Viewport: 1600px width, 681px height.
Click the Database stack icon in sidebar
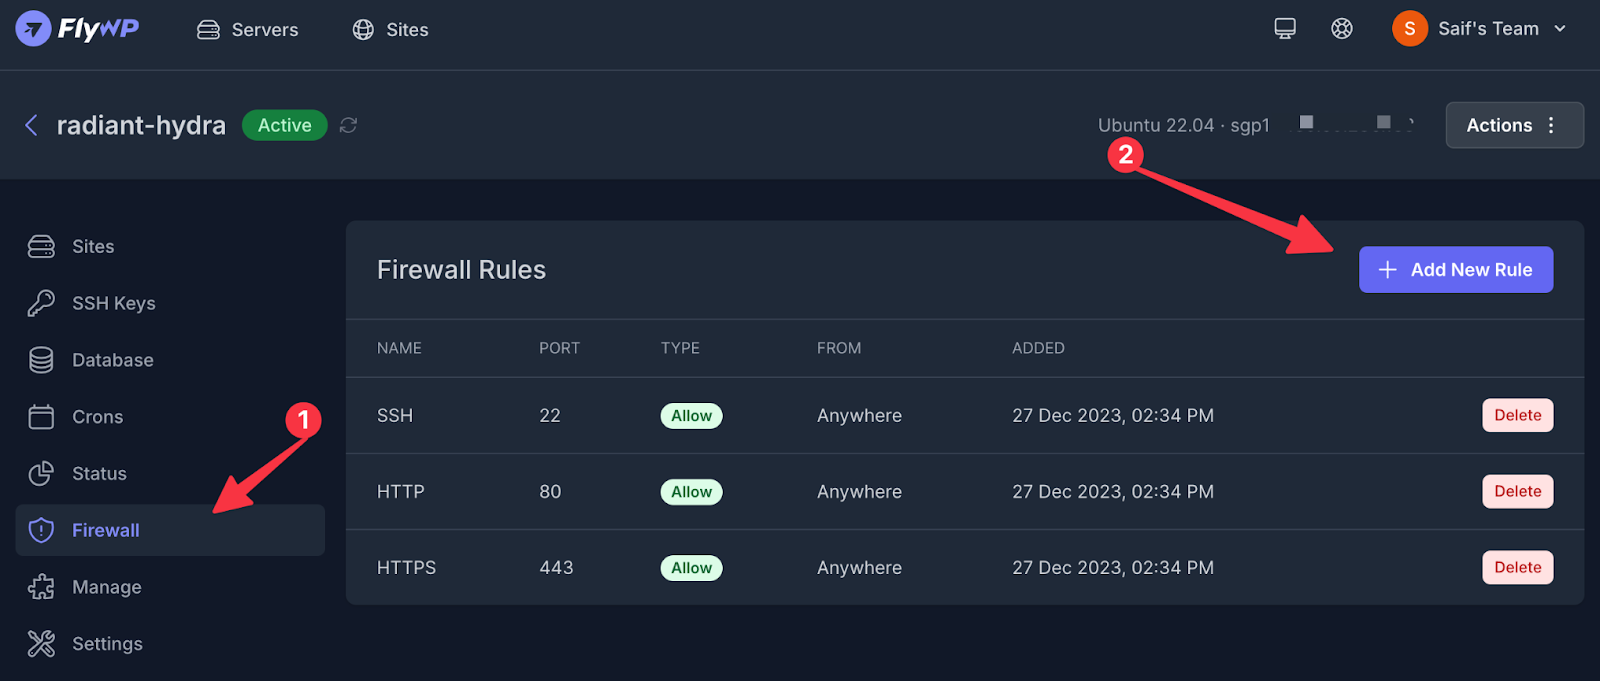(x=41, y=360)
